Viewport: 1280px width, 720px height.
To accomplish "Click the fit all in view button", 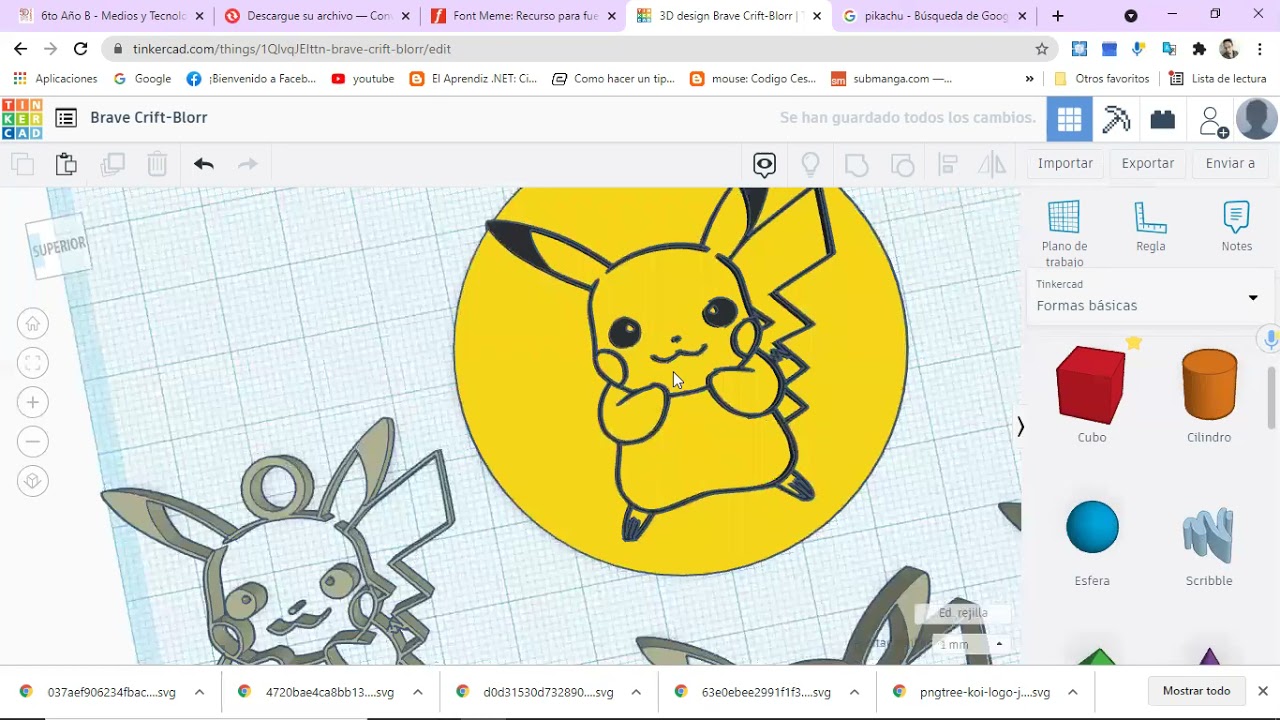I will pos(33,363).
